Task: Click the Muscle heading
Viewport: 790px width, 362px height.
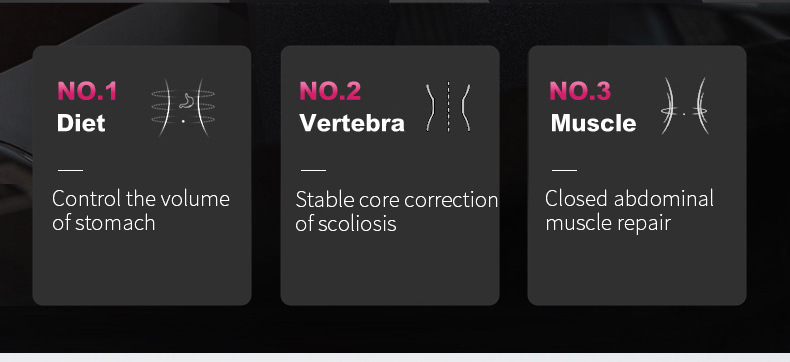Action: (x=593, y=123)
